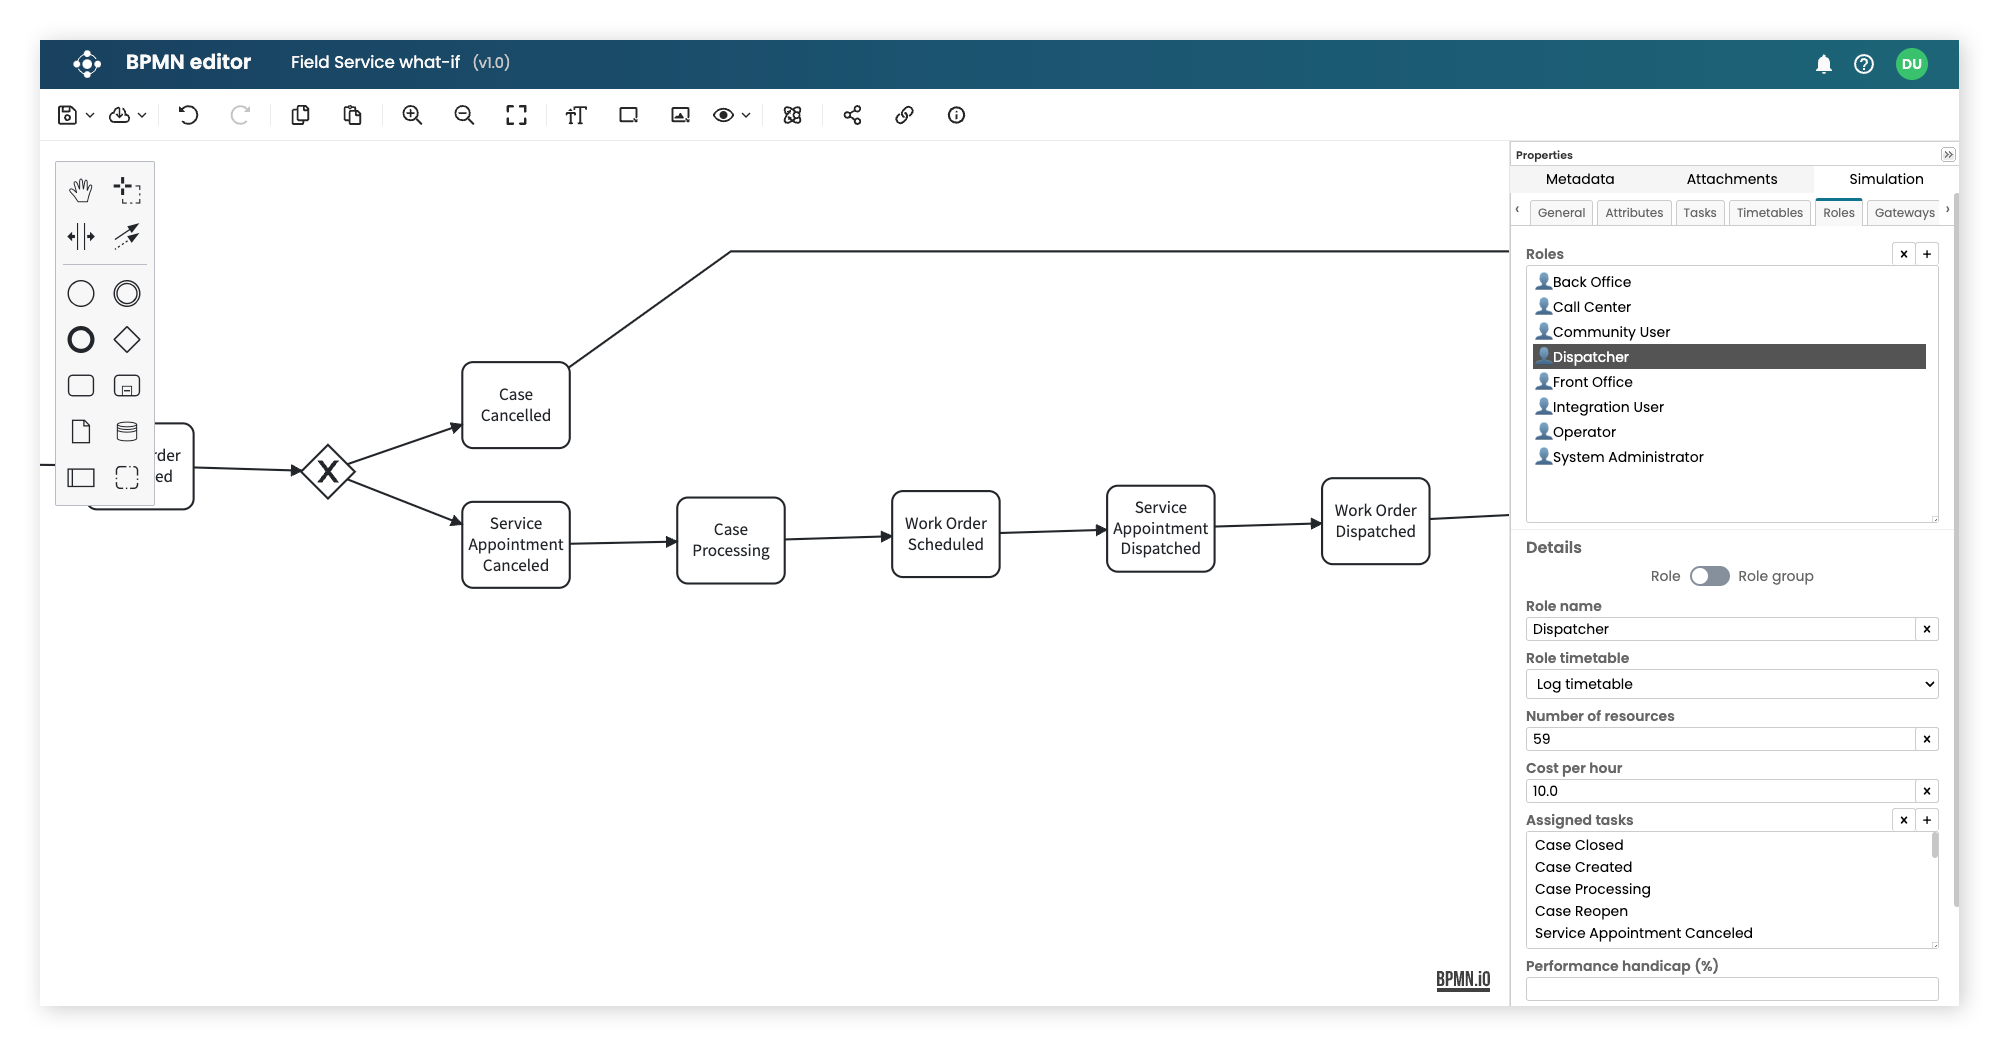Select the Task rectangle creation tool
The image size is (2000, 1046).
coord(80,385)
